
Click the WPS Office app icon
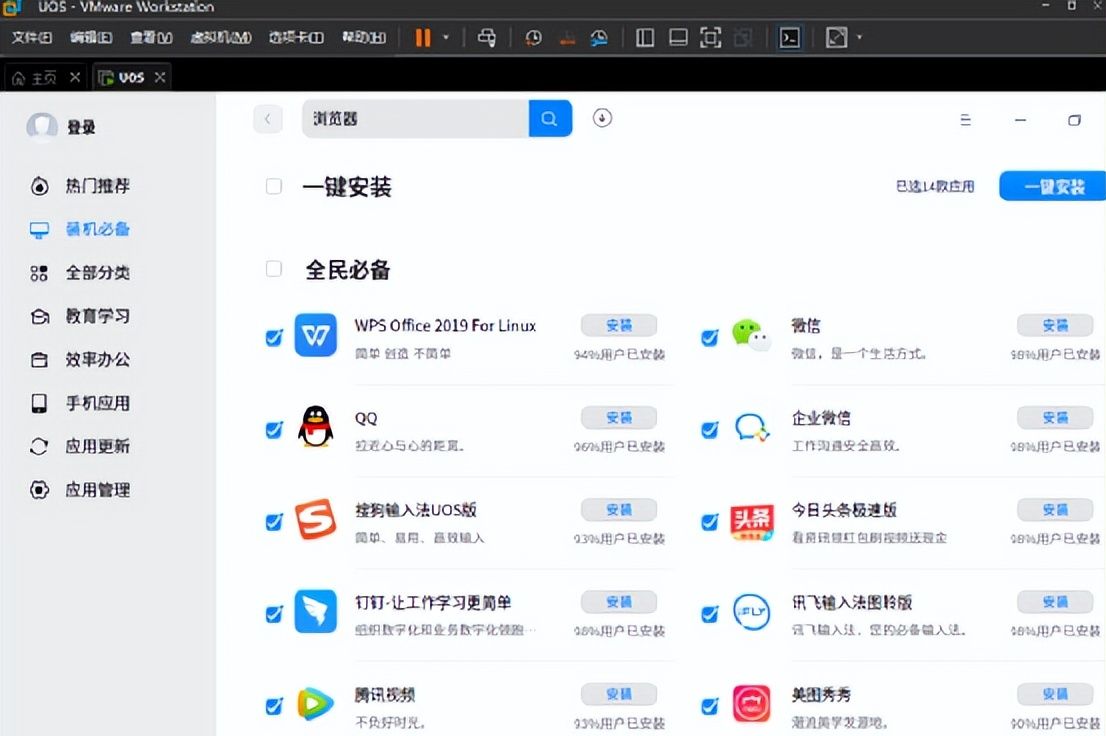pyautogui.click(x=315, y=335)
